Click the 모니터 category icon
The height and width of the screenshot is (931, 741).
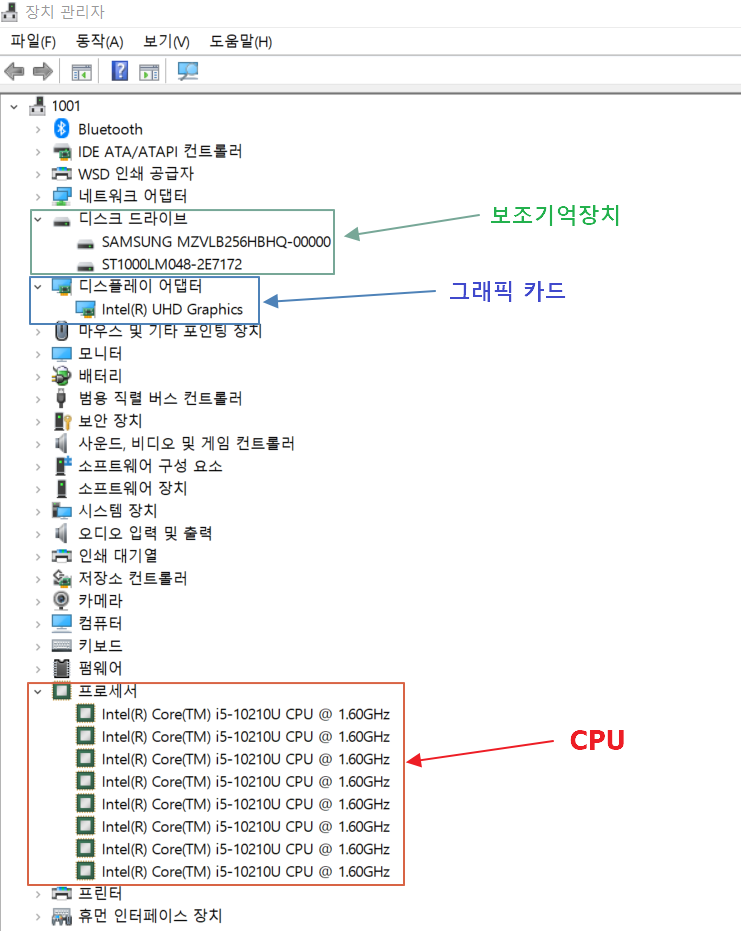(62, 354)
